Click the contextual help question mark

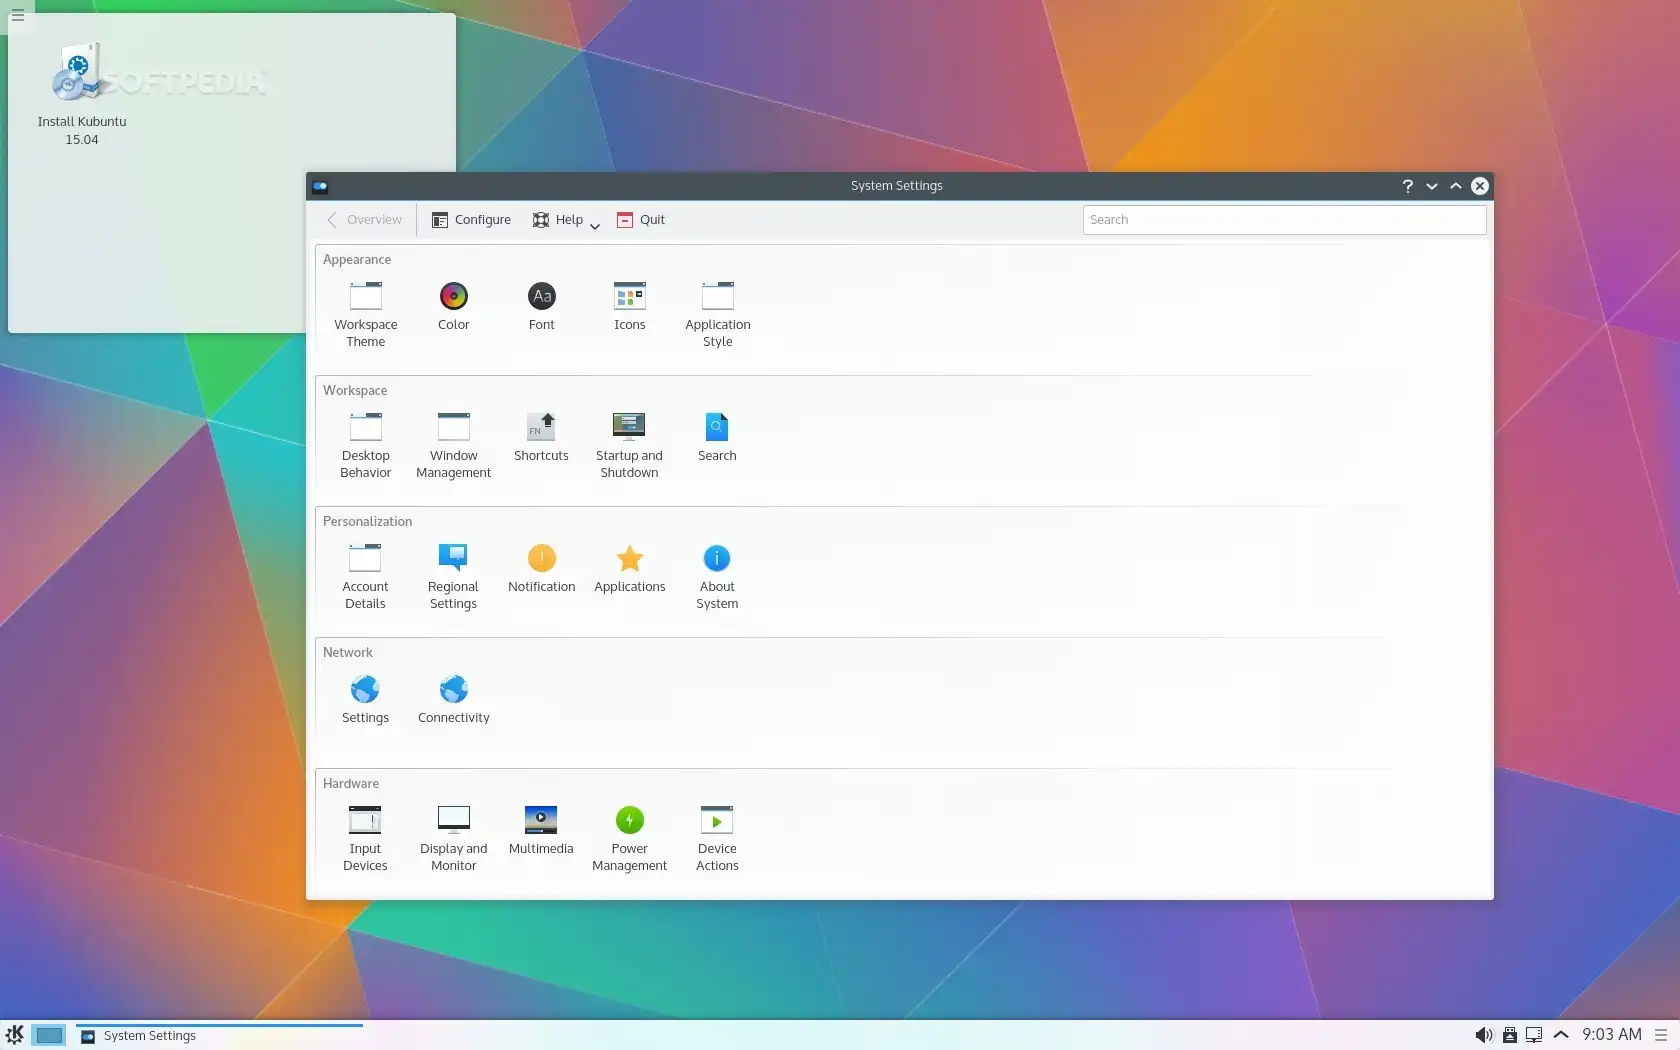pyautogui.click(x=1406, y=186)
